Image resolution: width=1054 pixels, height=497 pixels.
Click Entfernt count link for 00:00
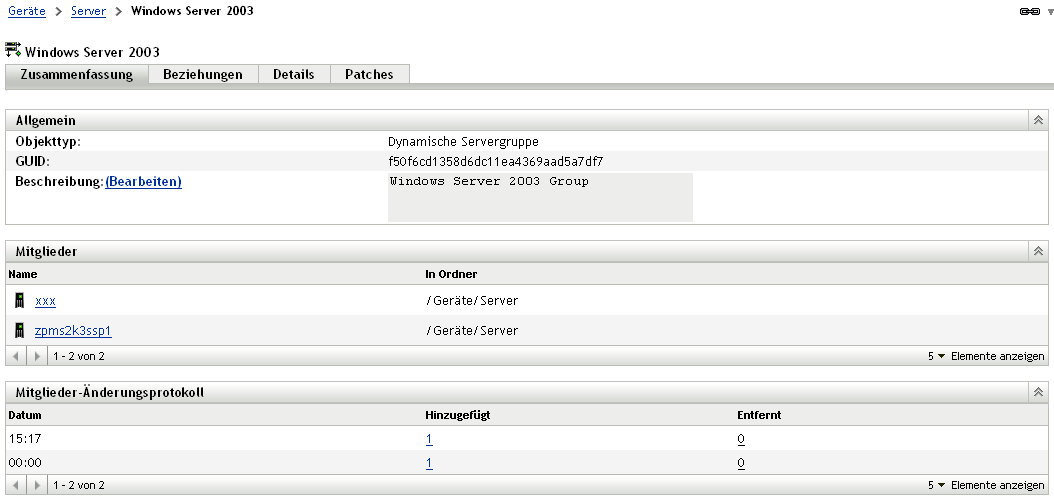tap(741, 463)
